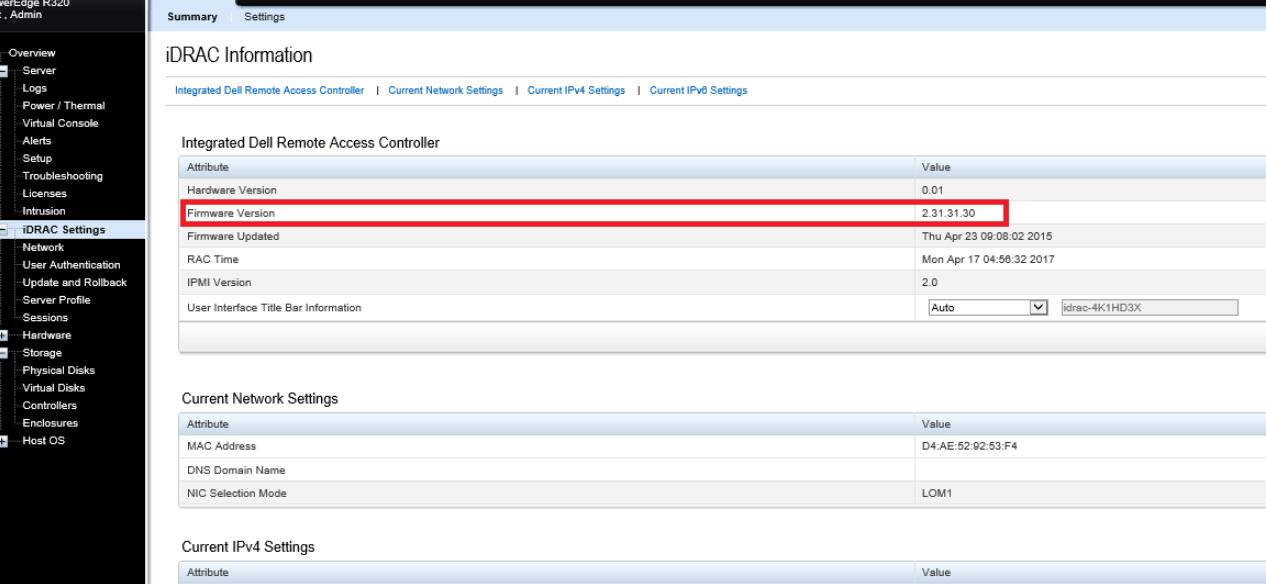Viewport: 1266px width, 584px height.
Task: Open Alerts in the sidebar
Action: pos(36,141)
